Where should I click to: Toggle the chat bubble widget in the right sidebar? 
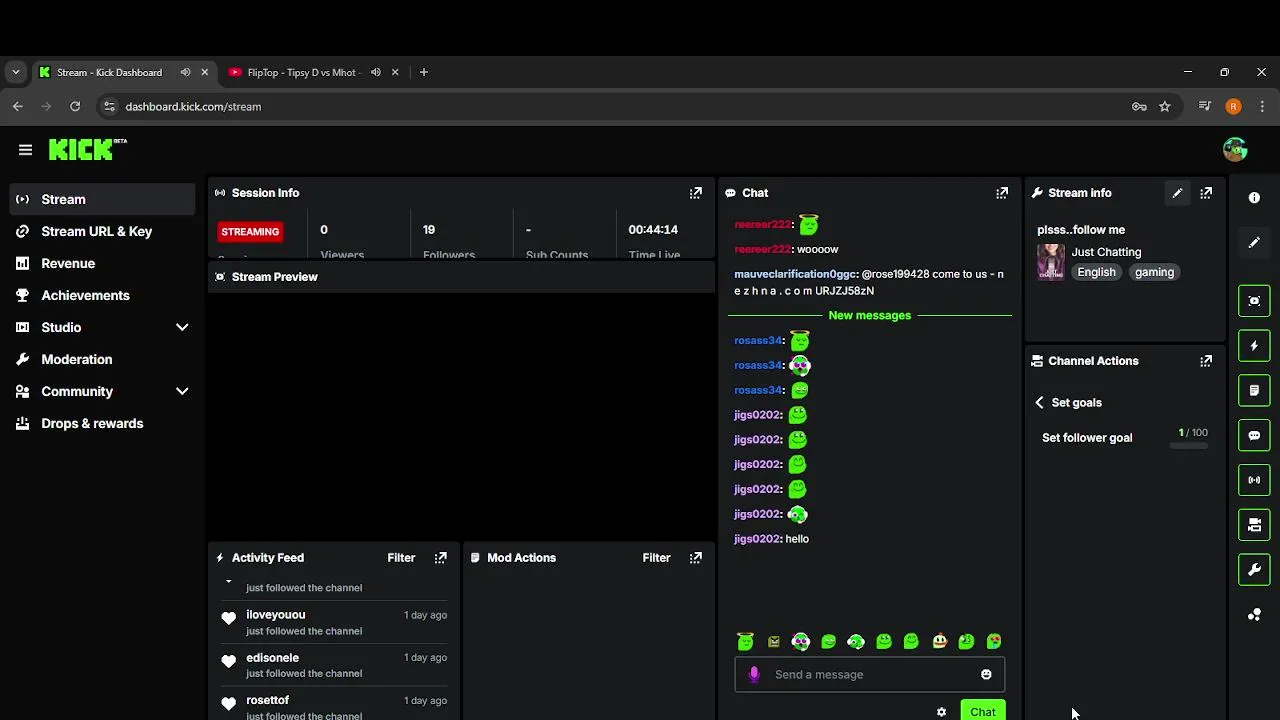tap(1254, 435)
